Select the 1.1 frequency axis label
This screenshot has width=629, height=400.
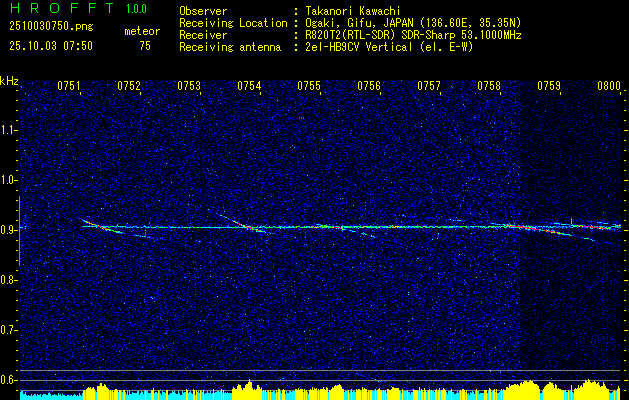coord(9,129)
